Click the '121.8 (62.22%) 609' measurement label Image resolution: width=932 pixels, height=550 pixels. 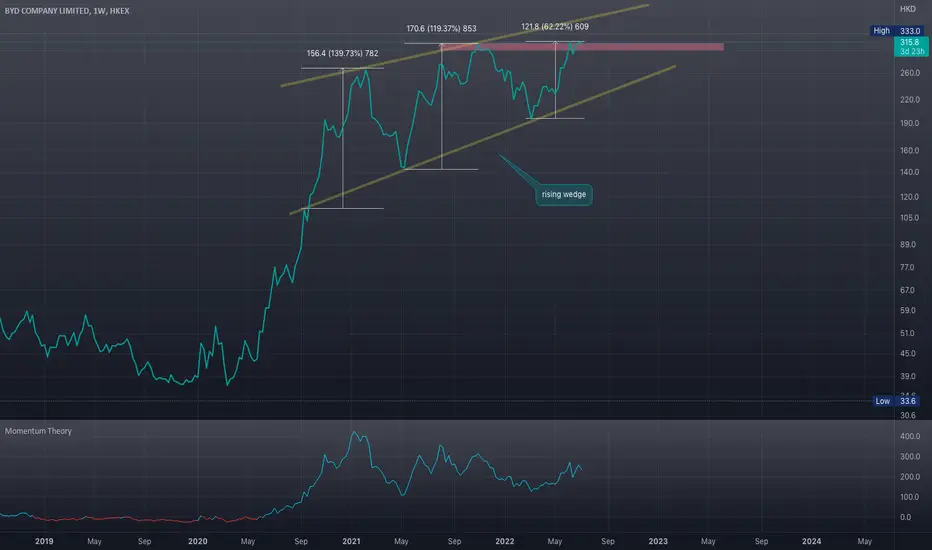point(555,26)
